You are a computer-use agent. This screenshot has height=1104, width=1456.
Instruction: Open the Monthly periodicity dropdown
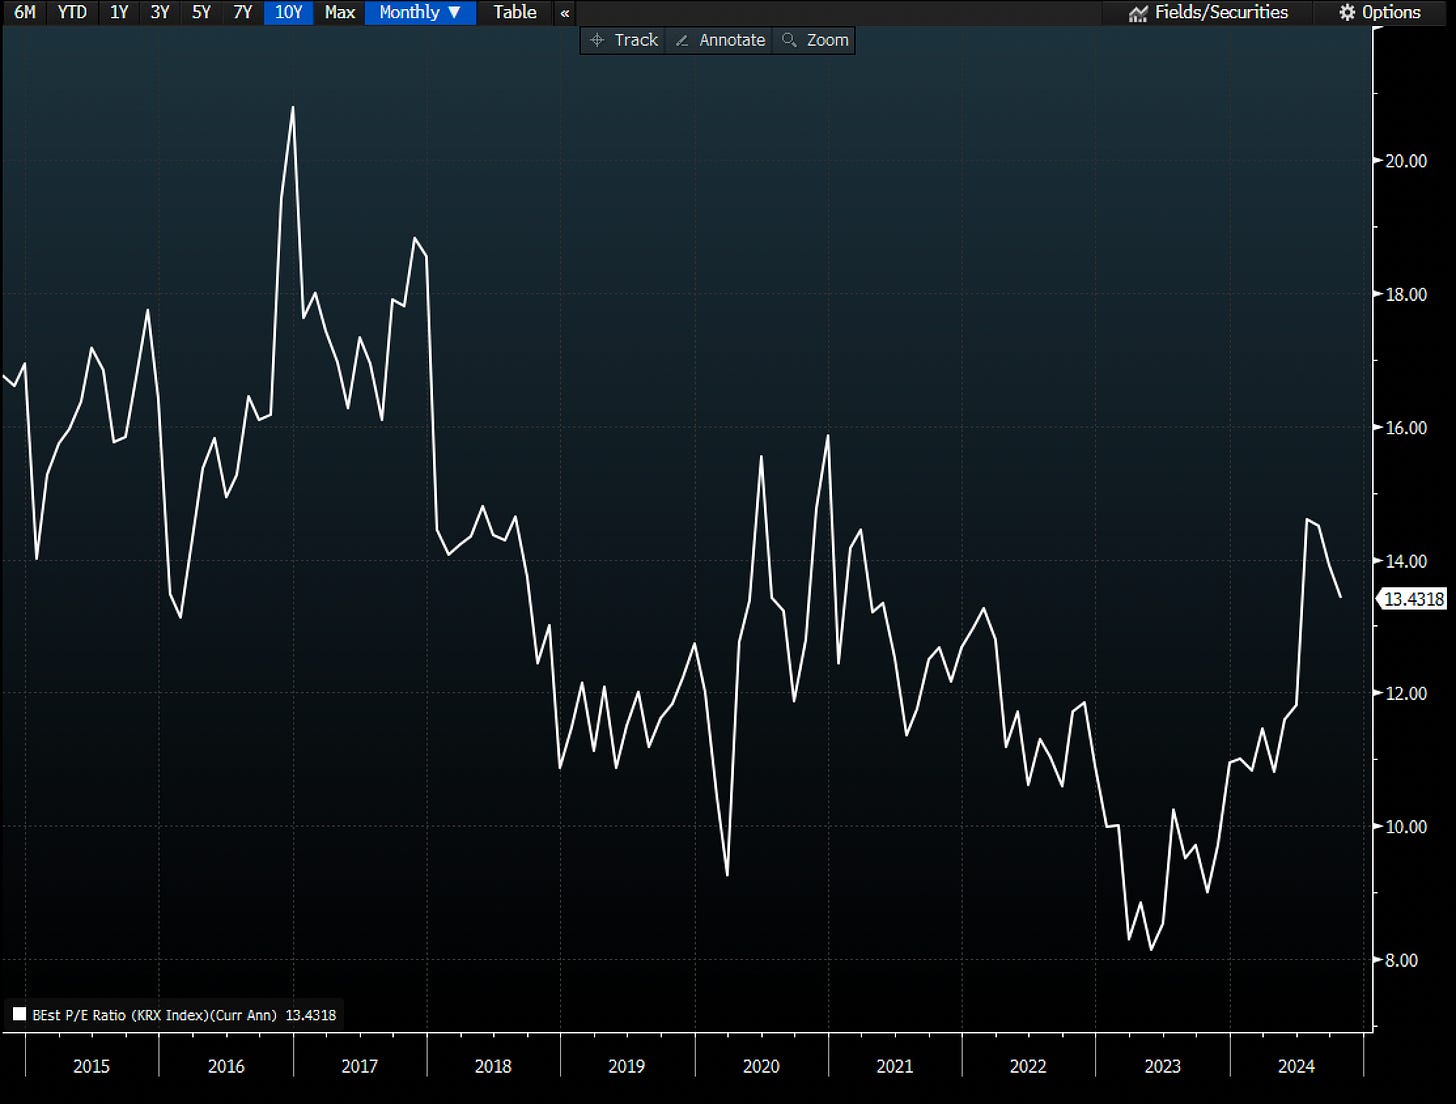point(420,12)
